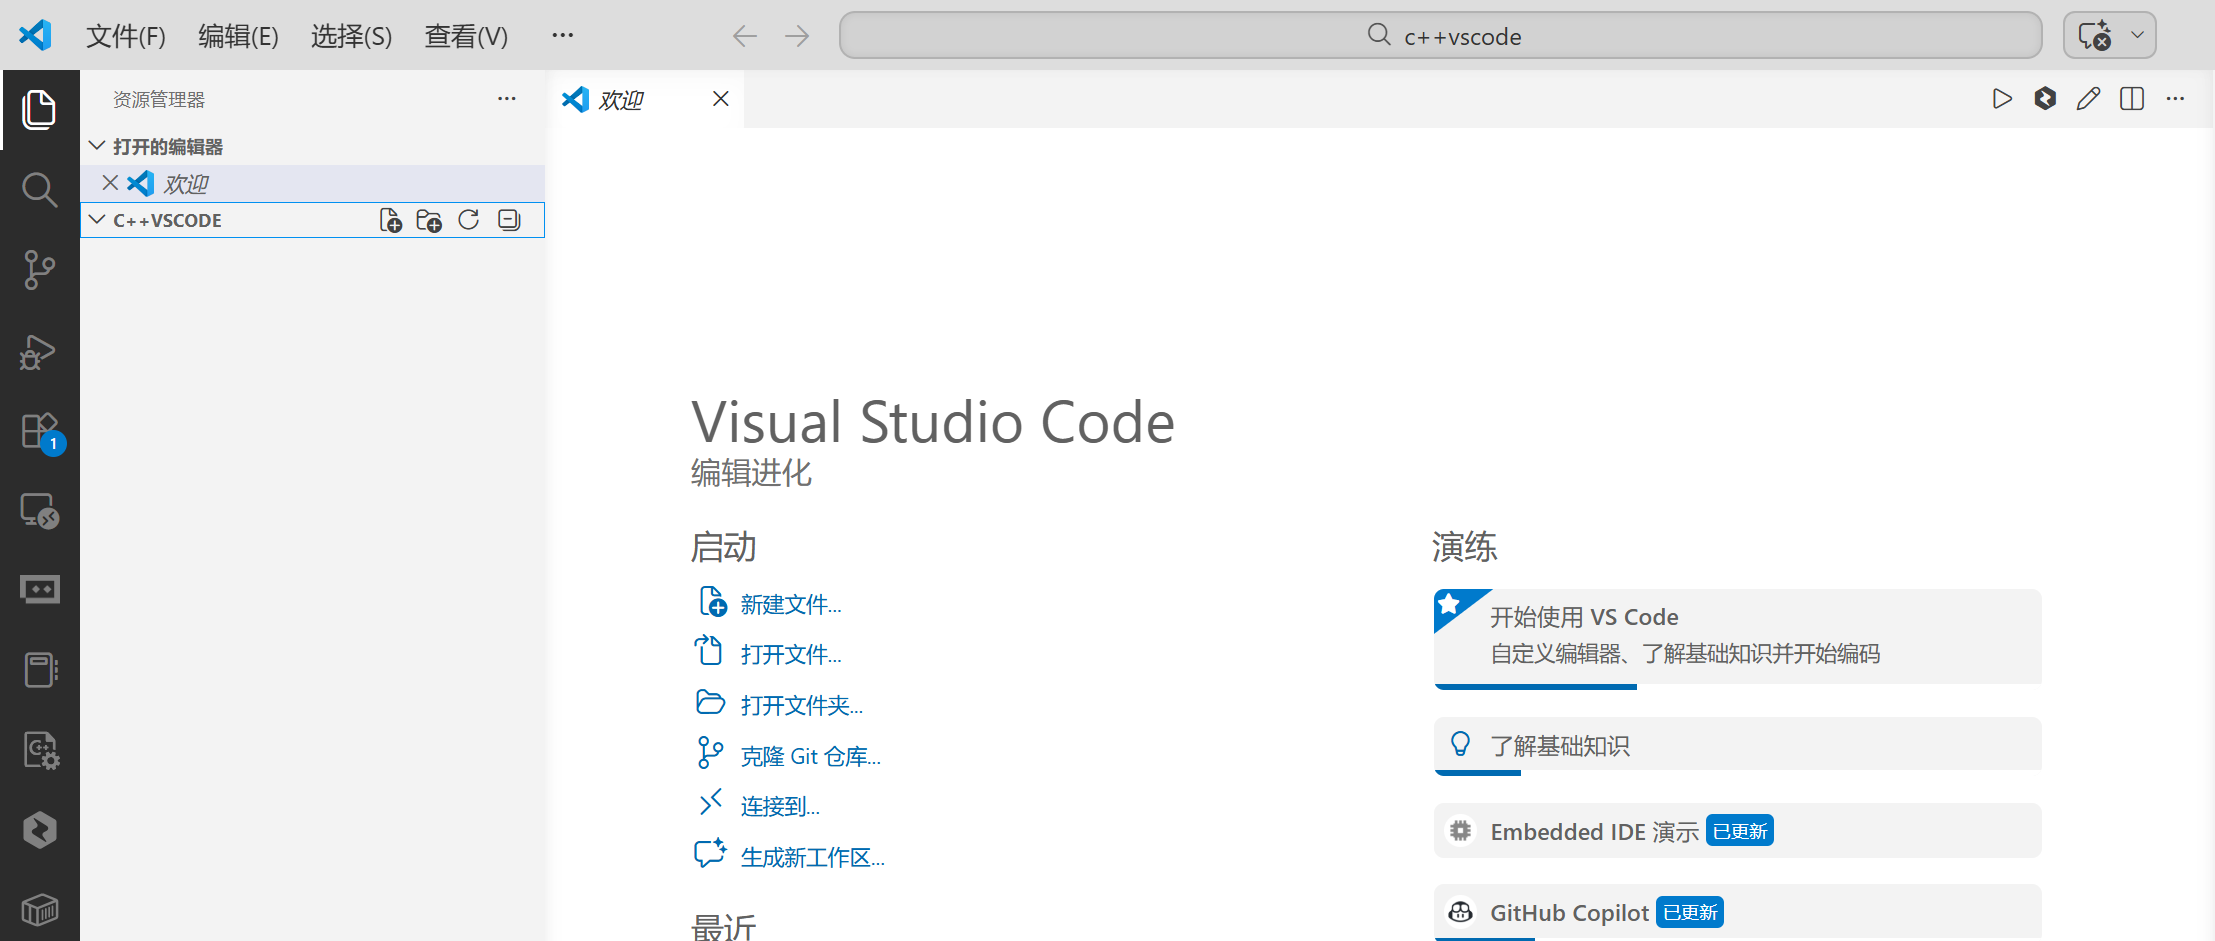
Task: Click the 新建文件... link
Action: (x=790, y=605)
